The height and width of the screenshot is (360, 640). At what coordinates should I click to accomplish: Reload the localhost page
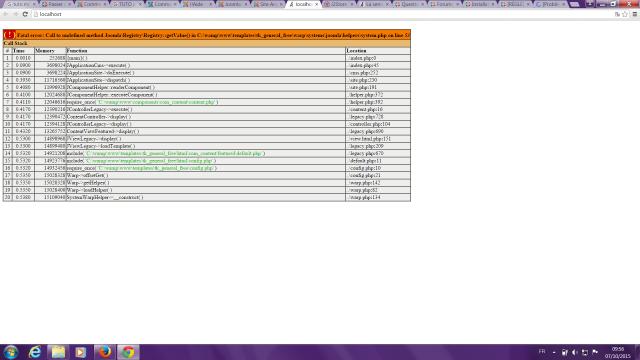(25, 14)
